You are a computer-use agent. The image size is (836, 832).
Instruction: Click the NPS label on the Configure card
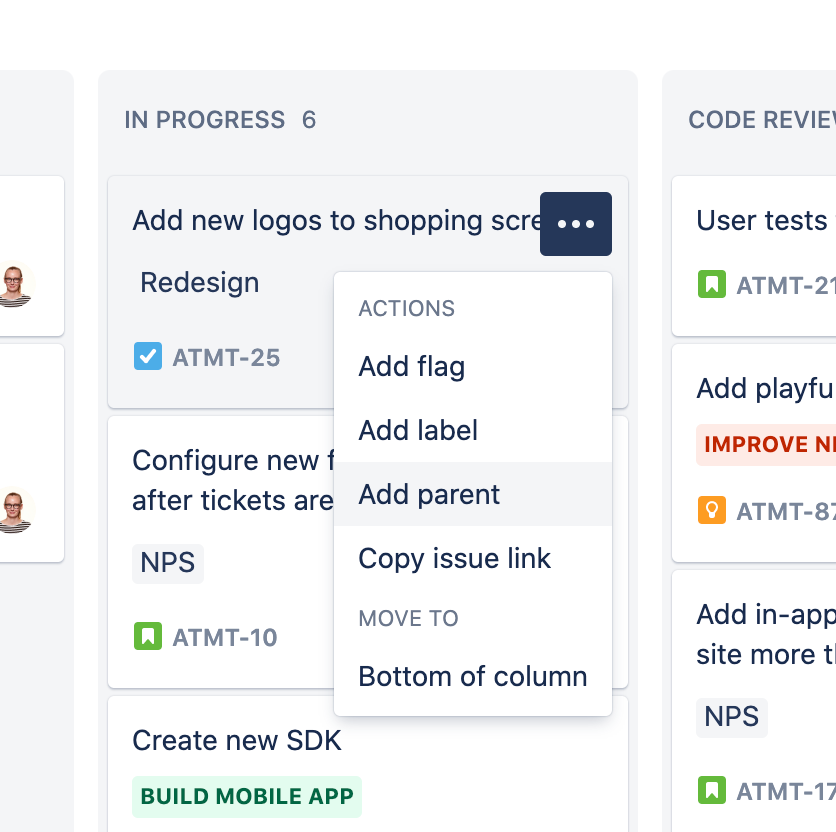[x=168, y=564]
